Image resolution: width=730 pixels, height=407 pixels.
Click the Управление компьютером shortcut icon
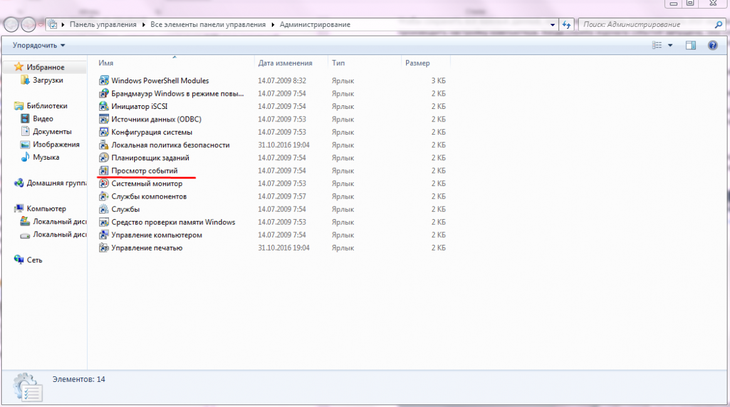[104, 235]
